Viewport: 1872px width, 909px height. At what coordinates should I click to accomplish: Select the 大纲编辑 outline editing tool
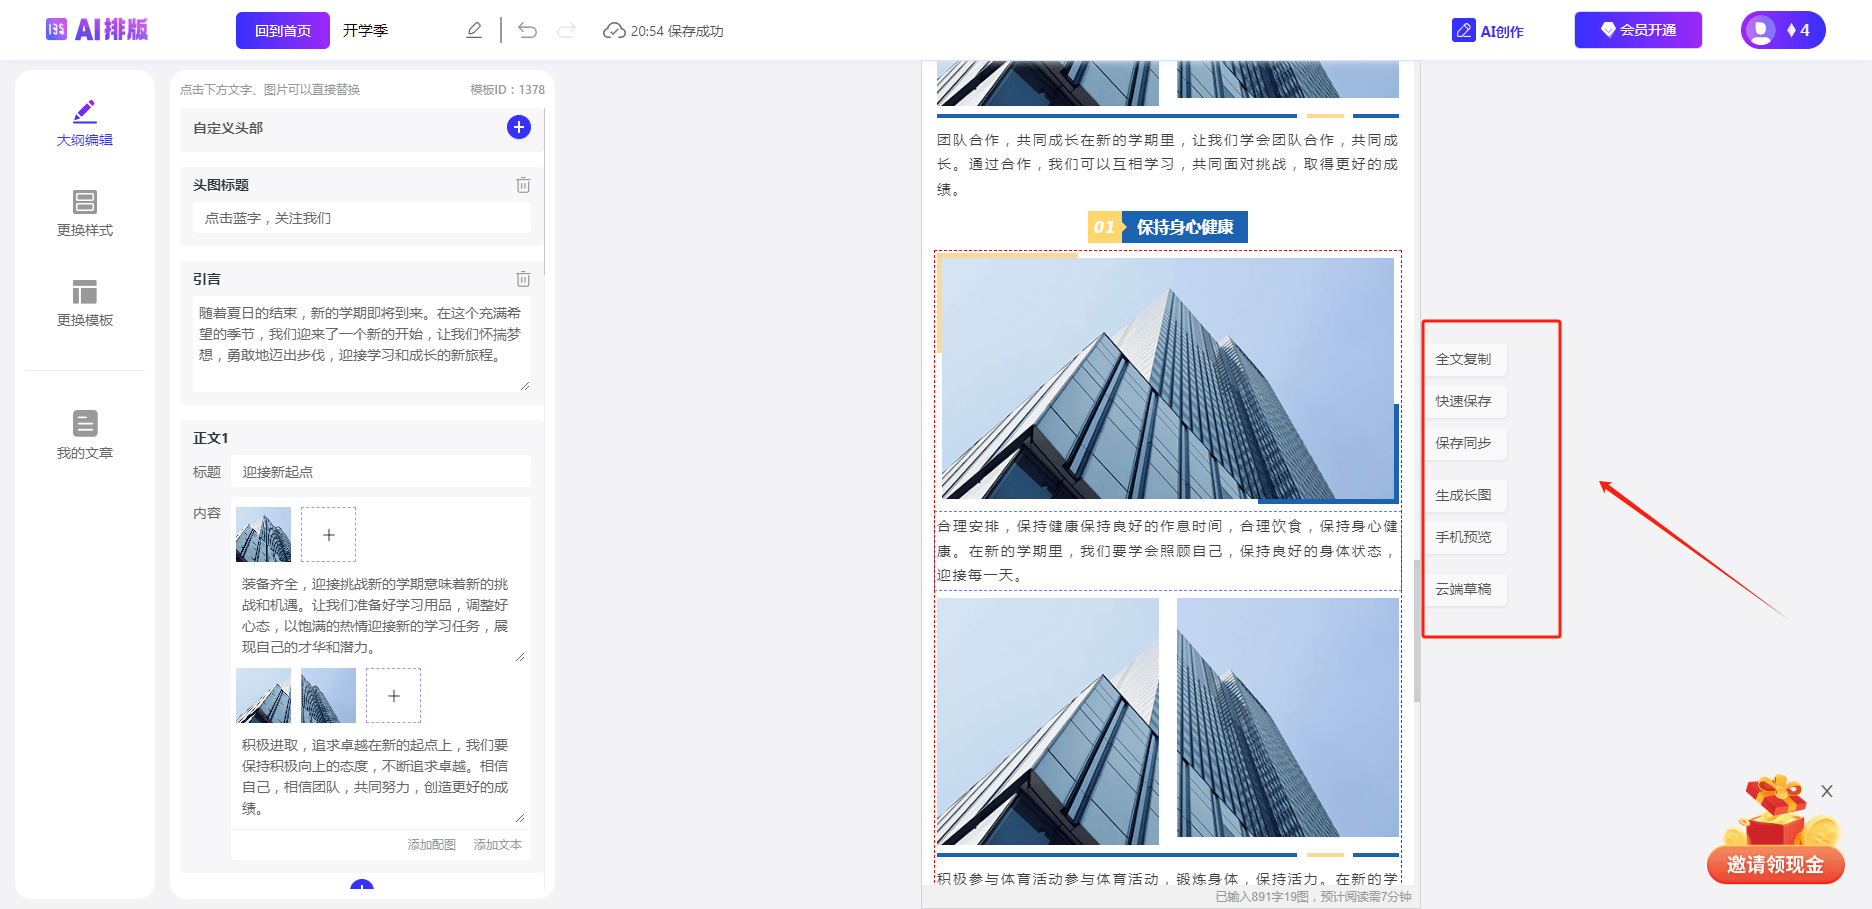pos(84,122)
